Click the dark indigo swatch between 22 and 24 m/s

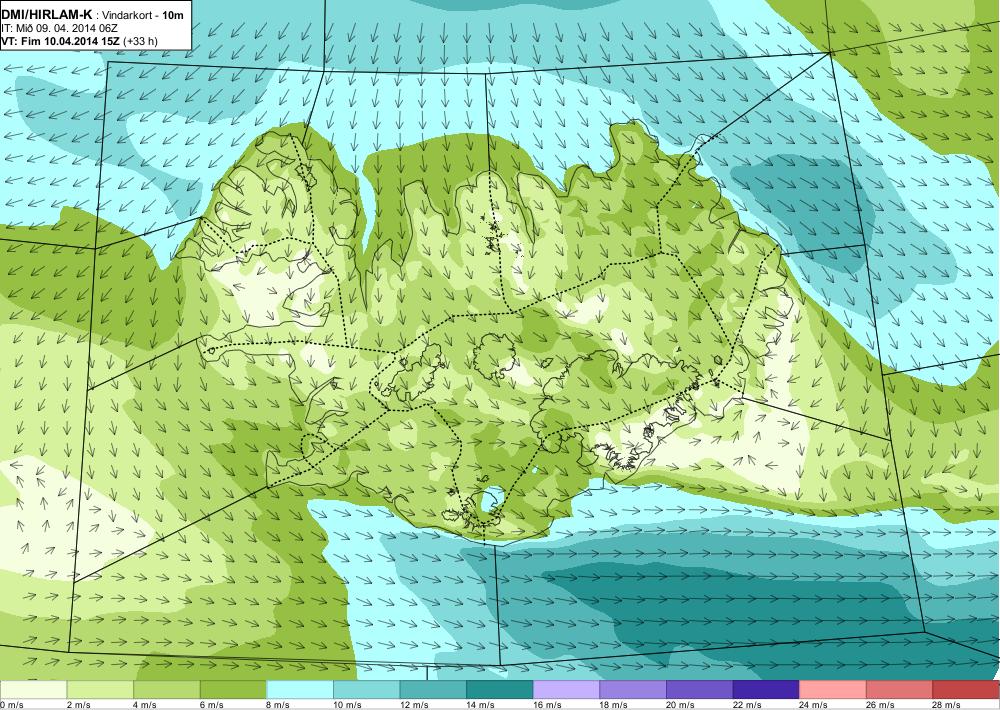(x=767, y=690)
